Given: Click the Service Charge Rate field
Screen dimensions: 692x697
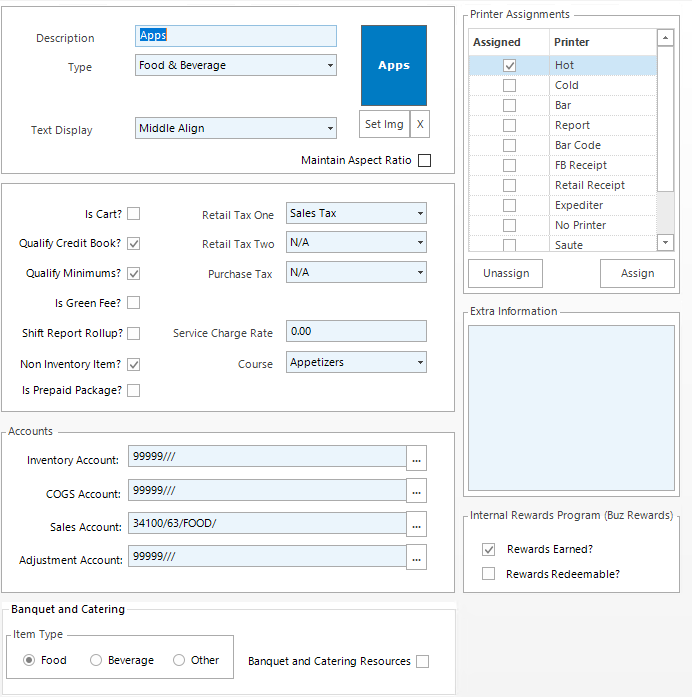Looking at the screenshot, I should click(356, 331).
